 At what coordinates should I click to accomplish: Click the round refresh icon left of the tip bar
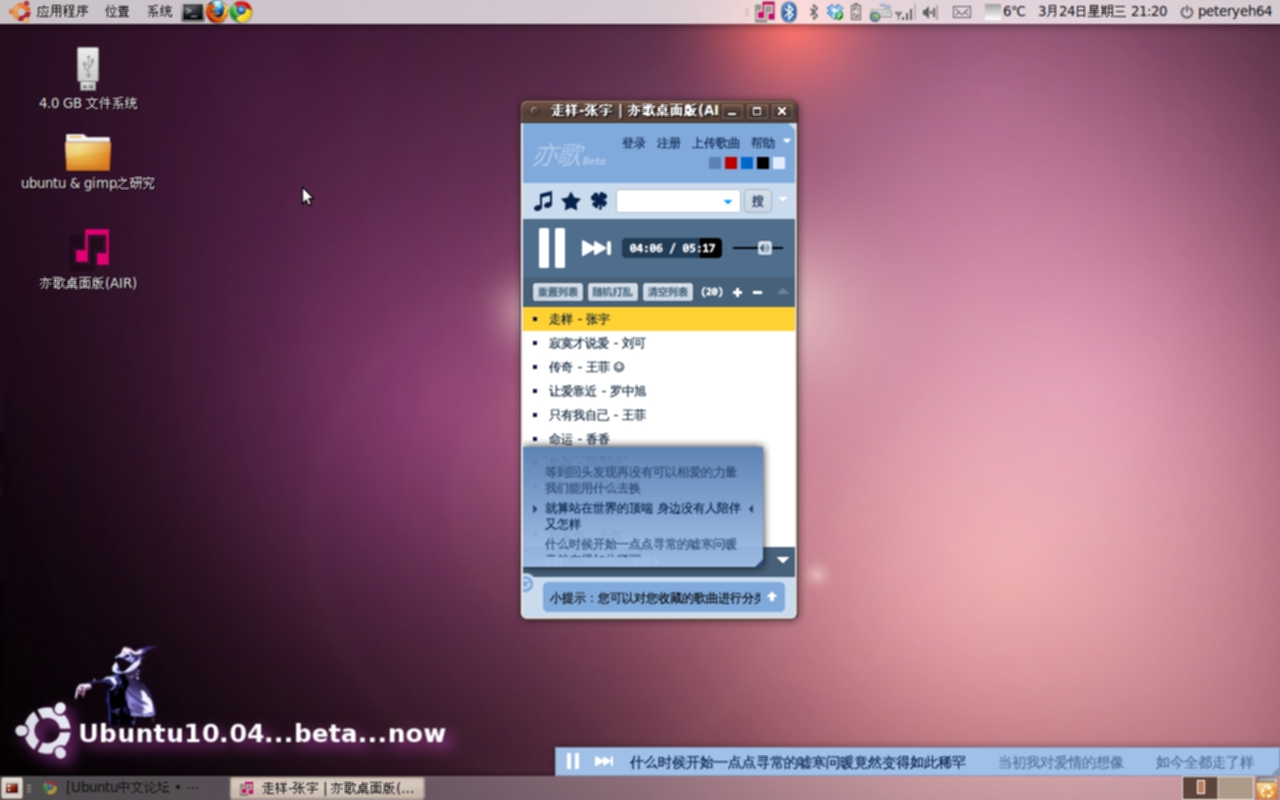point(528,583)
